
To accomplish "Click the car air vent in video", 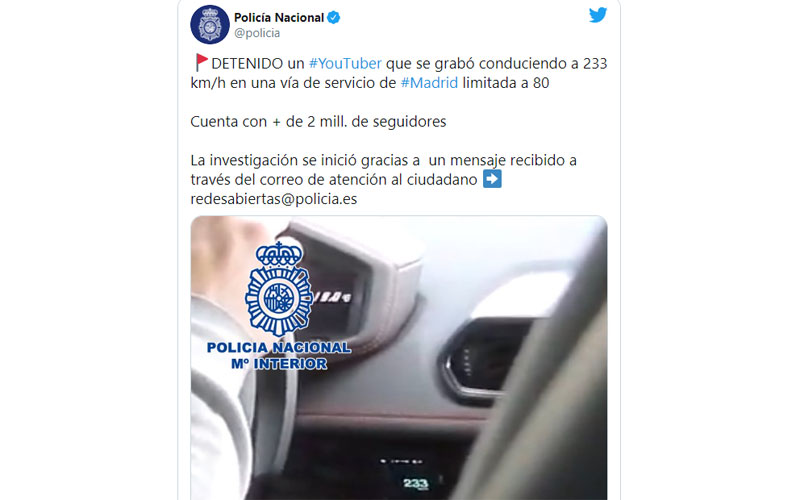I will 485,355.
